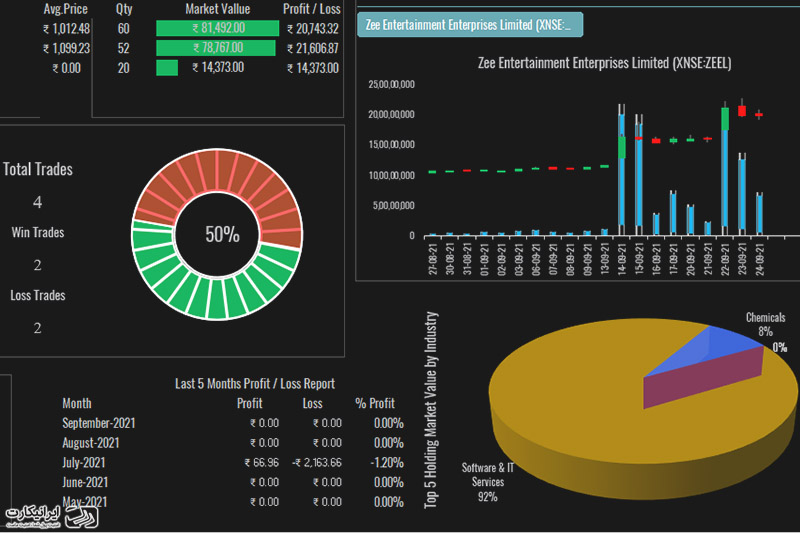Viewport: 800px width, 533px height.
Task: Click the ₹ 66.96 July profit value
Action: [262, 463]
